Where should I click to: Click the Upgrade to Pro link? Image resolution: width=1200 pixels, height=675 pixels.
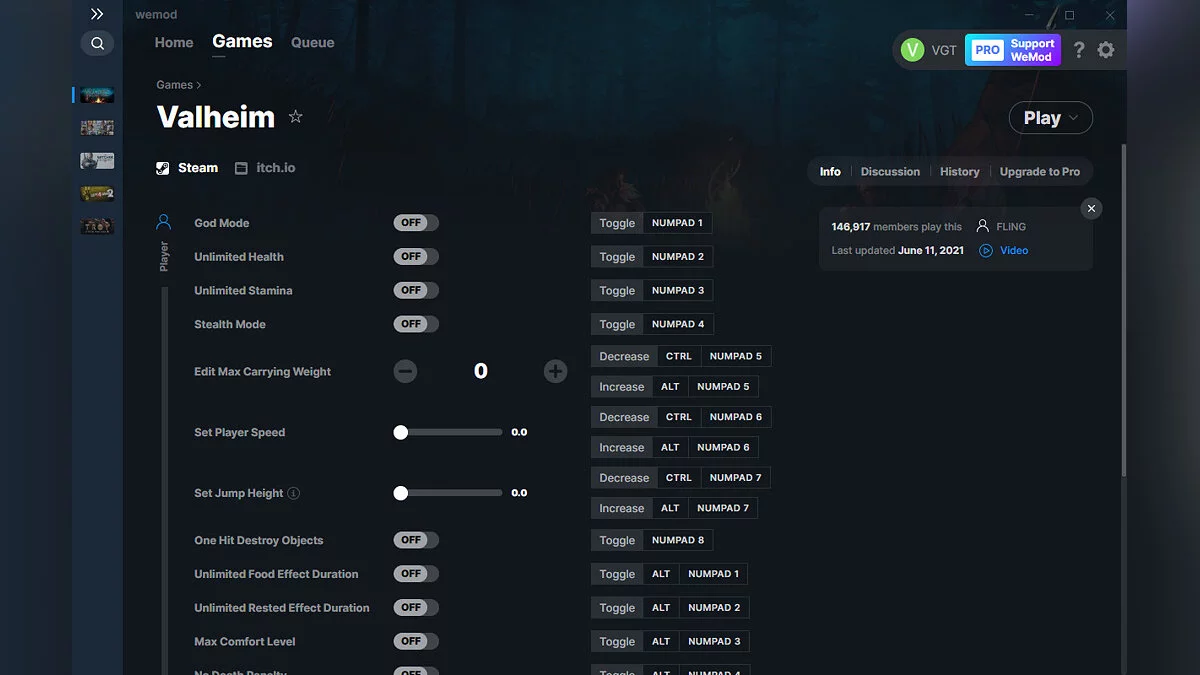click(1040, 171)
